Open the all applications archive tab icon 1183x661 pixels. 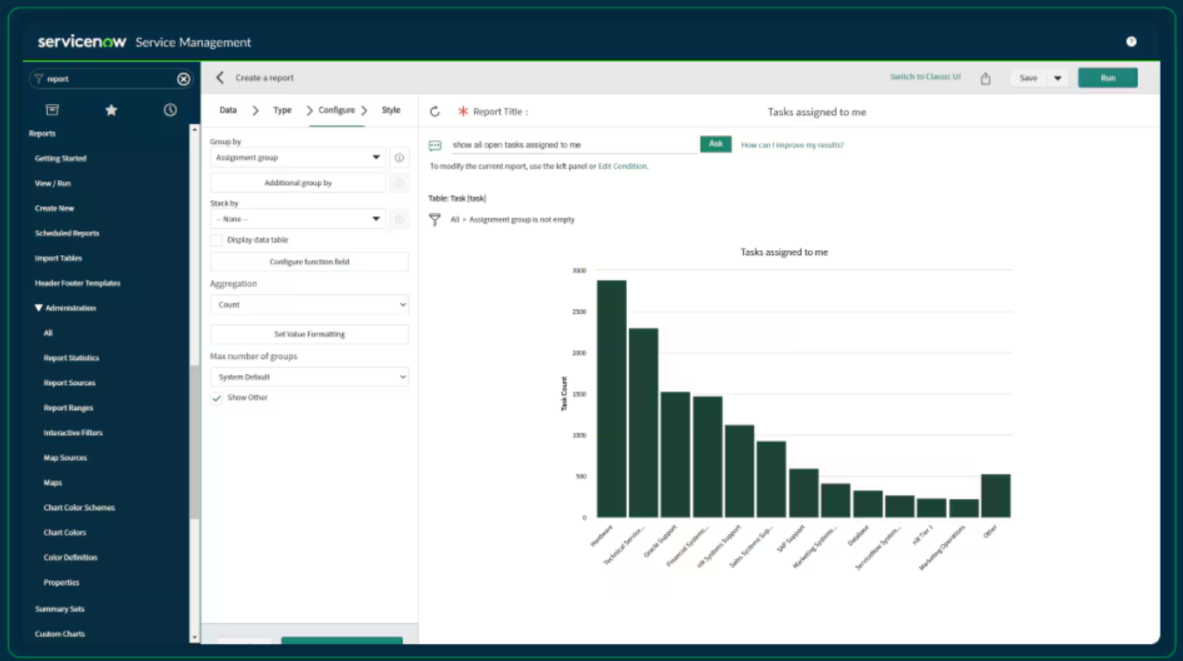[52, 110]
